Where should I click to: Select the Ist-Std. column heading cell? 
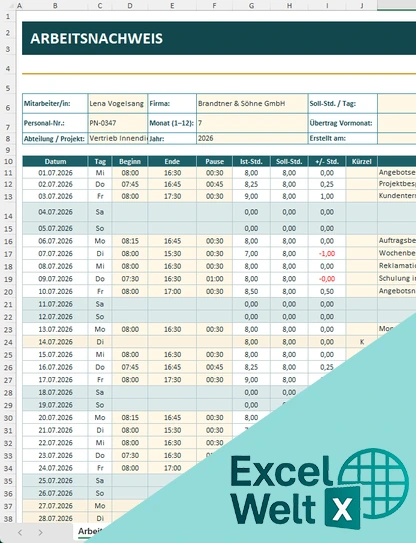click(x=251, y=161)
